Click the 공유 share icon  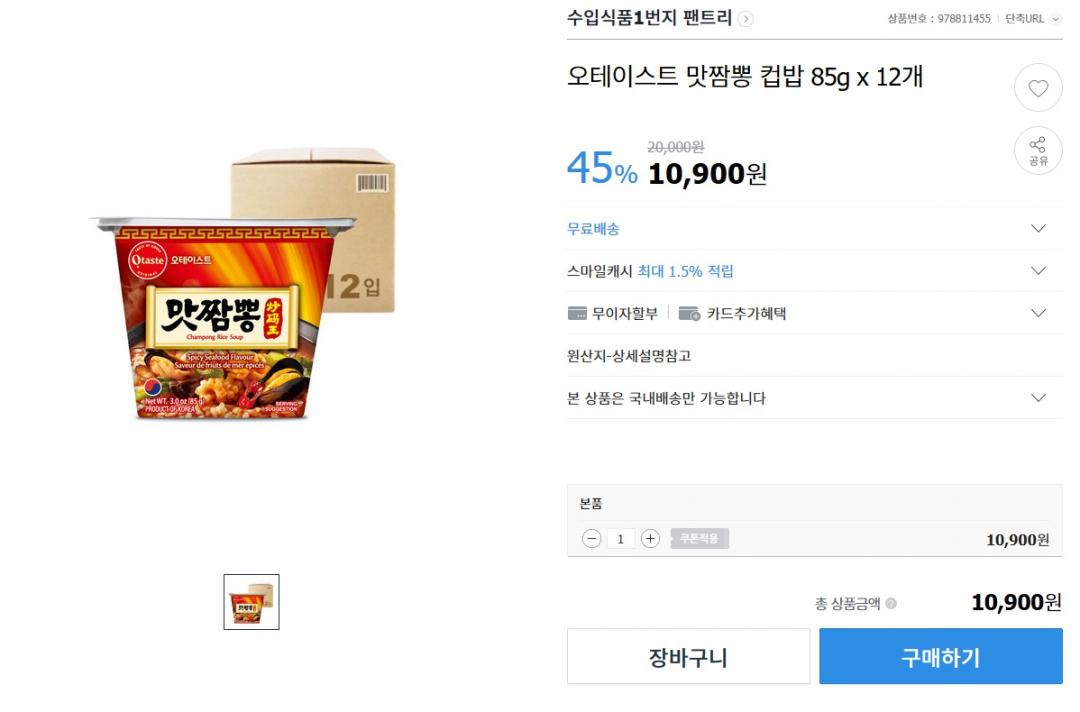click(1038, 150)
